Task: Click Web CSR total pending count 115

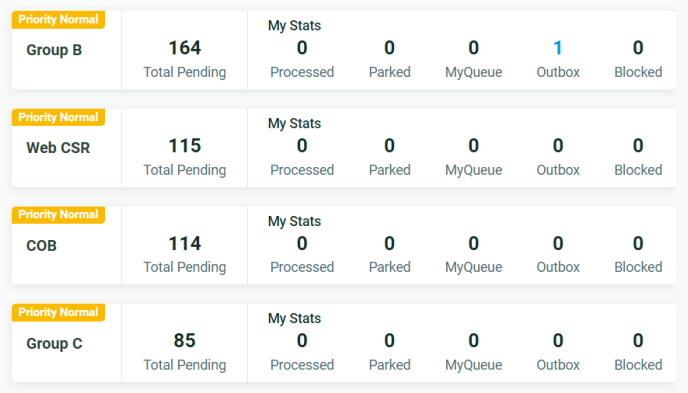Action: tap(185, 146)
